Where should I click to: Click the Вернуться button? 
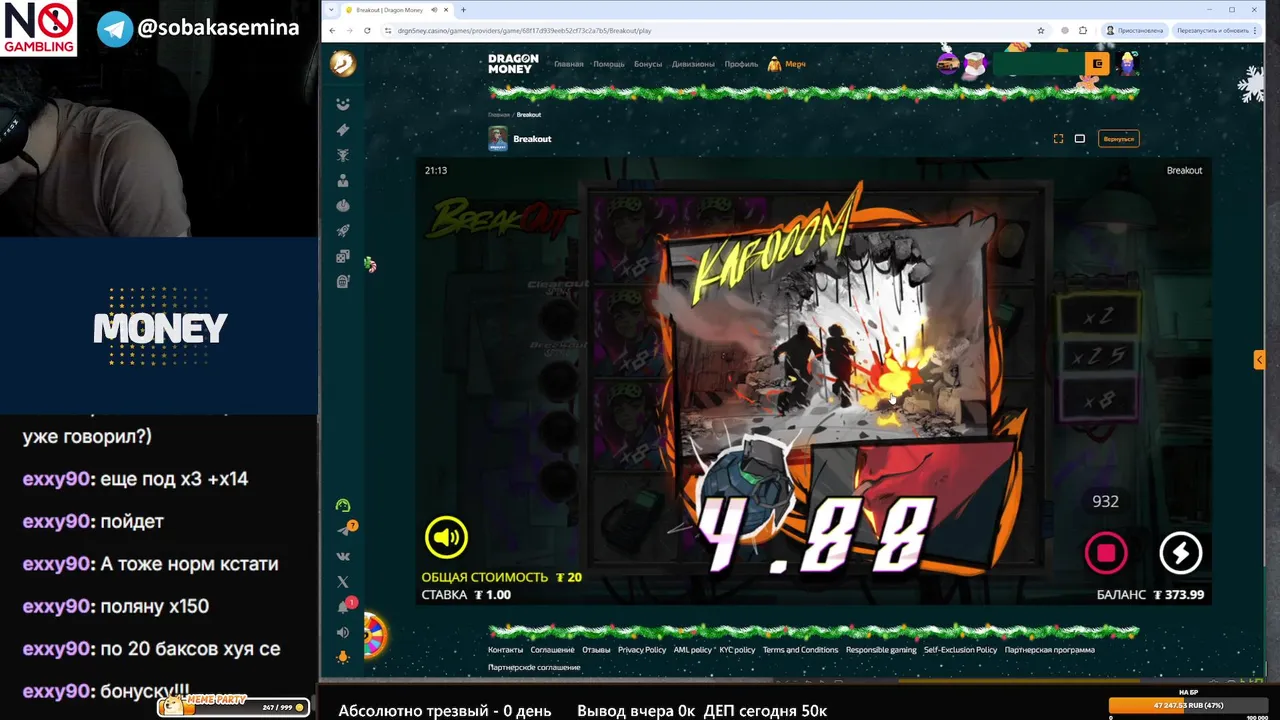1118,139
